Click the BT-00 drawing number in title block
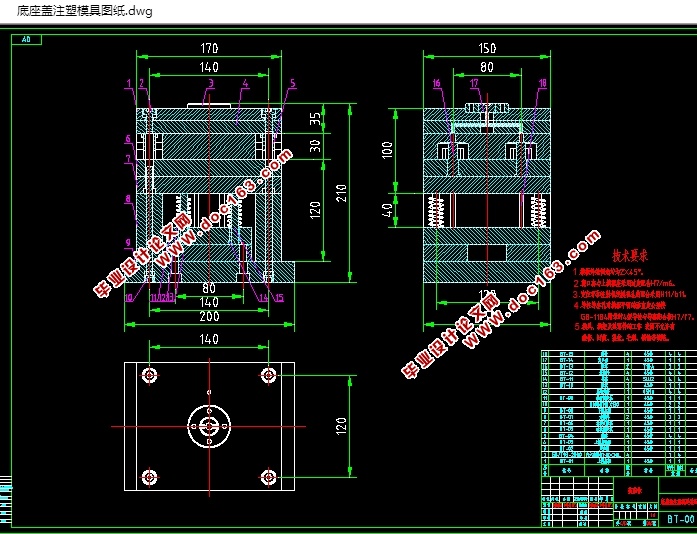Screen dimensions: 697x534 681,519
